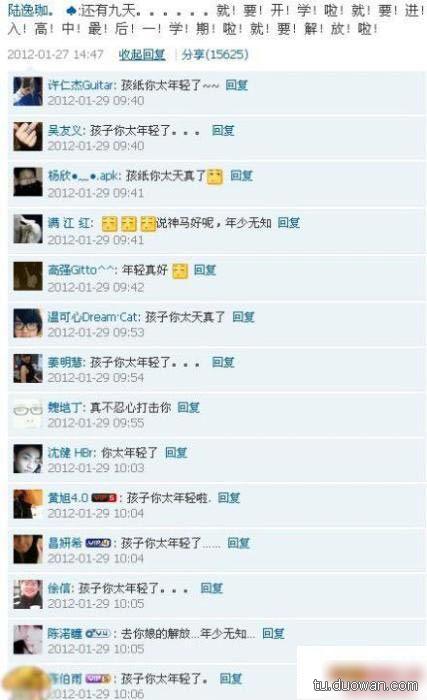
Task: Click 姜明慧's avatar image
Action: [28, 368]
